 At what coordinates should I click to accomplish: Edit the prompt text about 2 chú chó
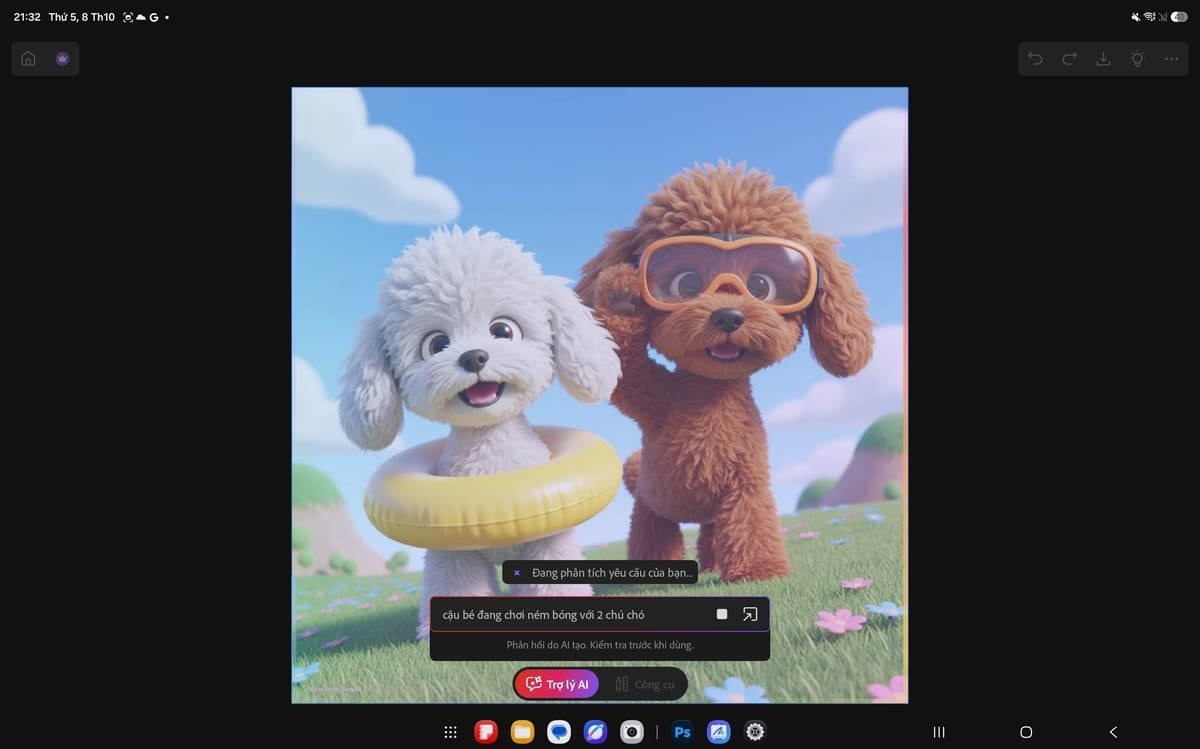[x=544, y=614]
